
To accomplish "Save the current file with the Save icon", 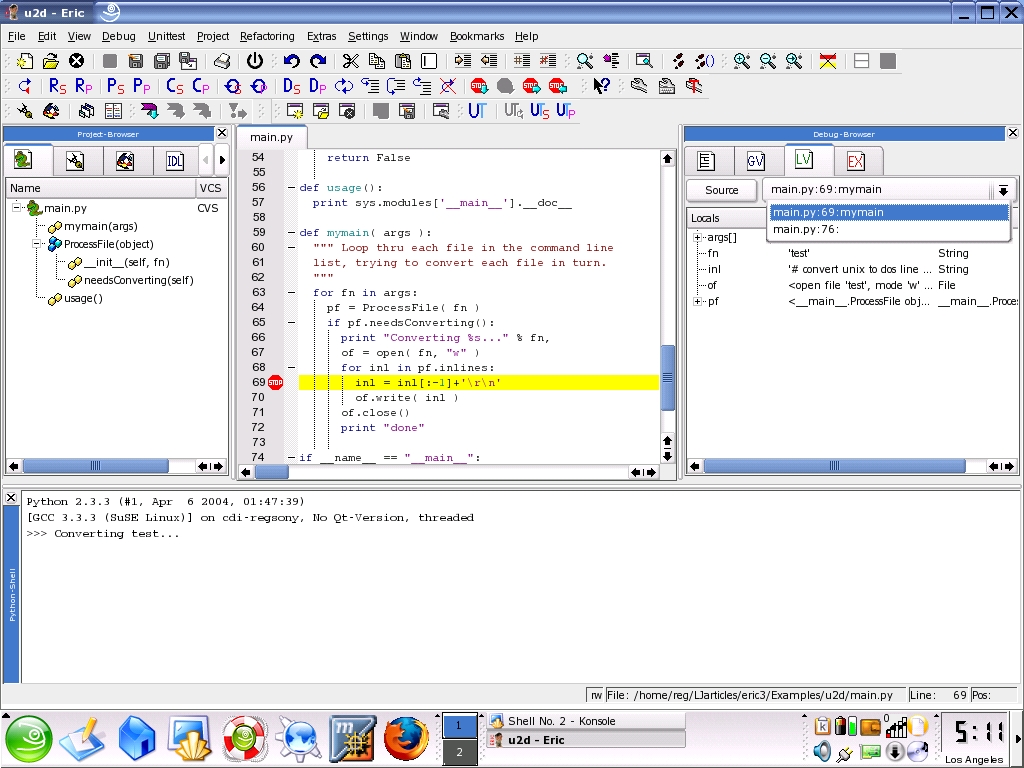I will [x=134, y=62].
